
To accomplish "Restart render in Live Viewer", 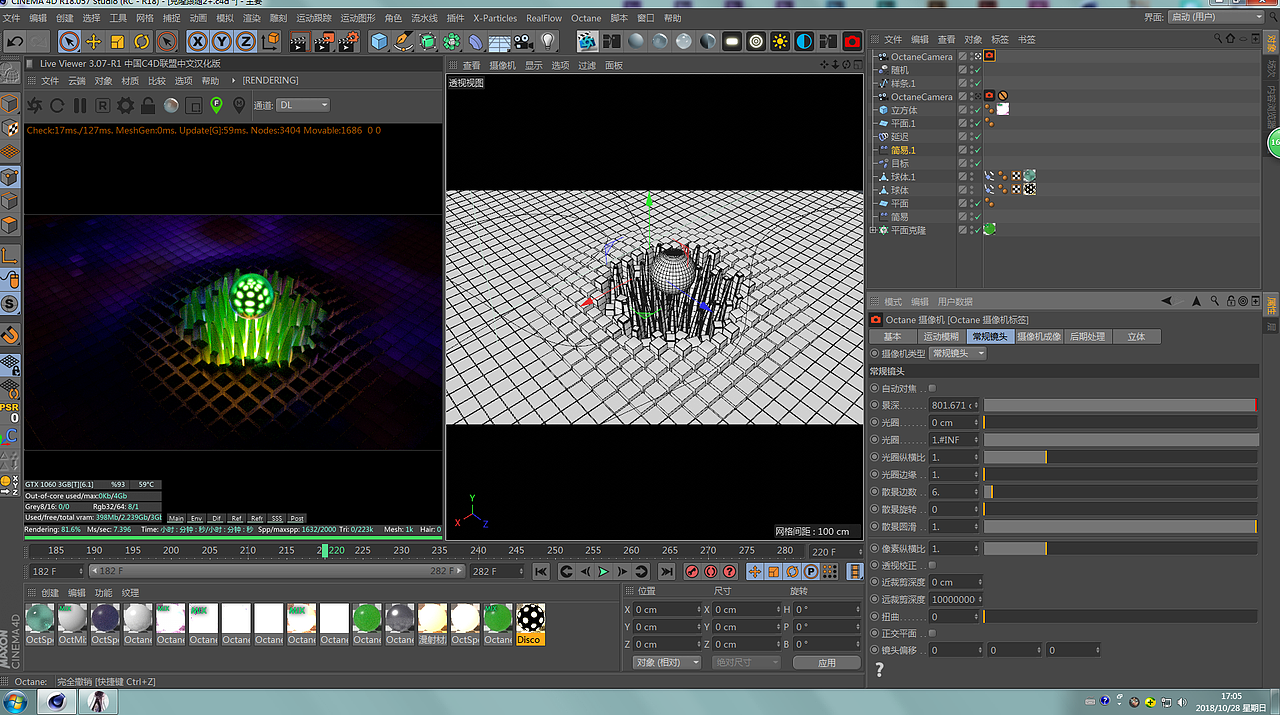I will coord(57,105).
